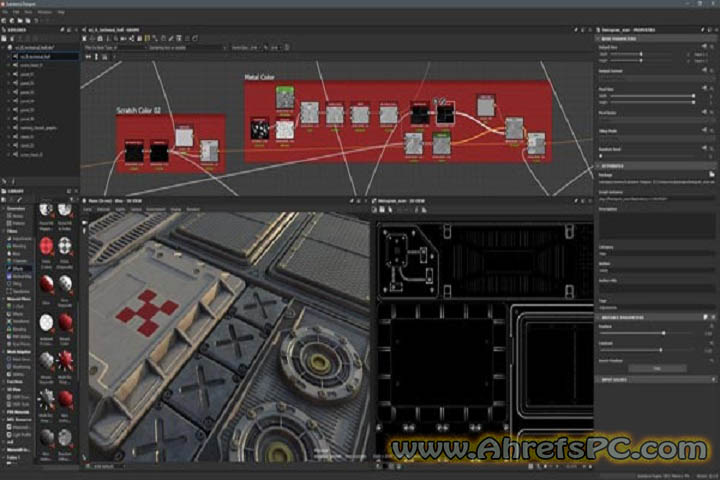Screen dimensions: 720x480
Task: Click the camera icon at 3D view left edge
Action: [x=84, y=222]
